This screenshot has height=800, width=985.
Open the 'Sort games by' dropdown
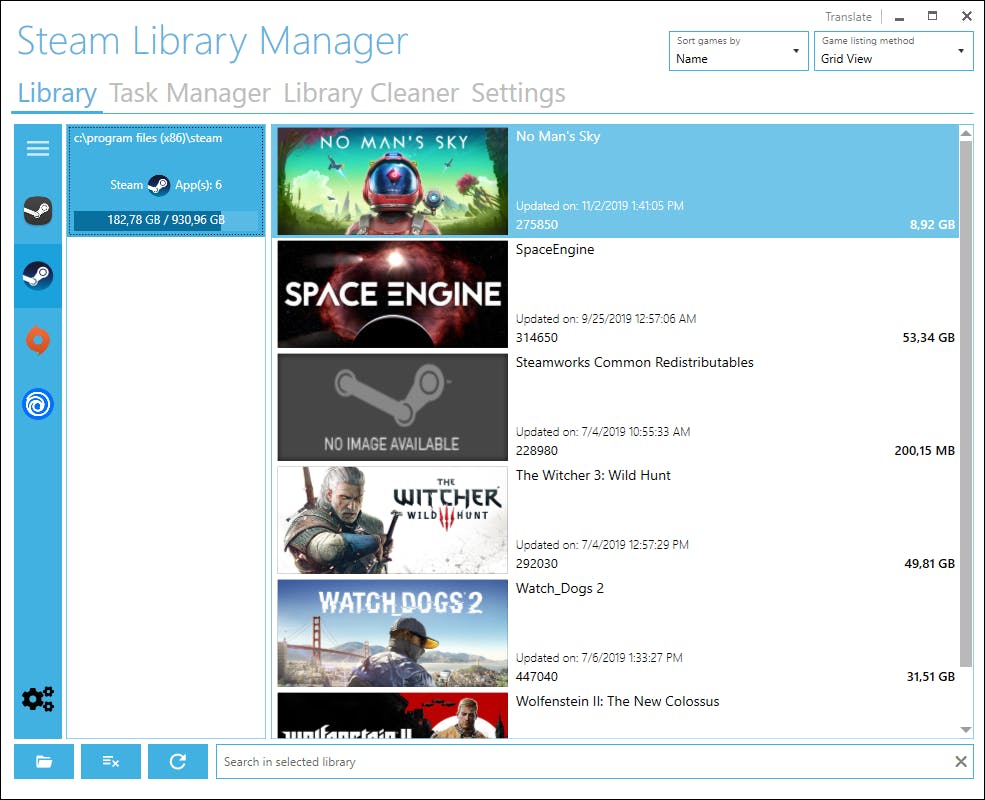(738, 51)
